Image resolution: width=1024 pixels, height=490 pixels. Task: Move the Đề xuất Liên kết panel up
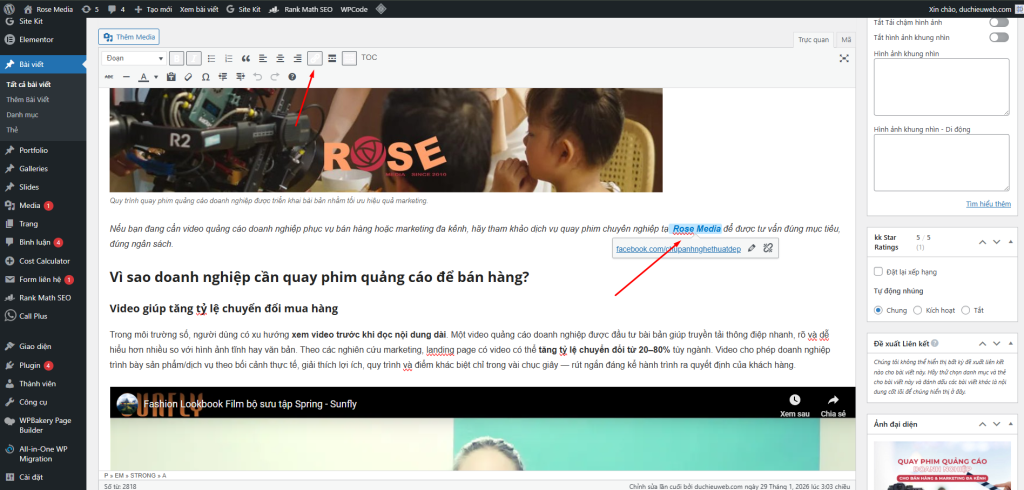pos(982,343)
